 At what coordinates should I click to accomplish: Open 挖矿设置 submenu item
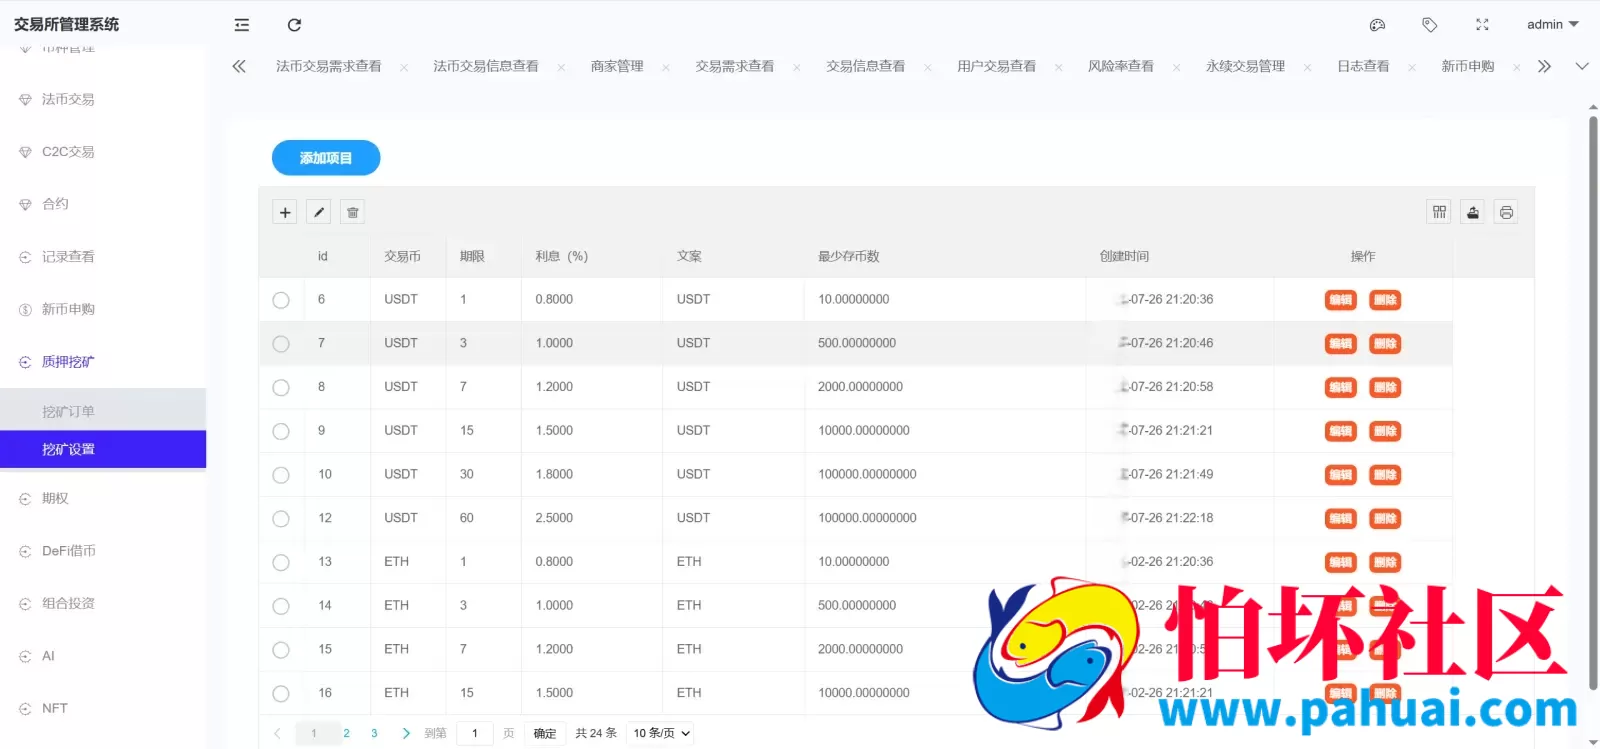103,449
